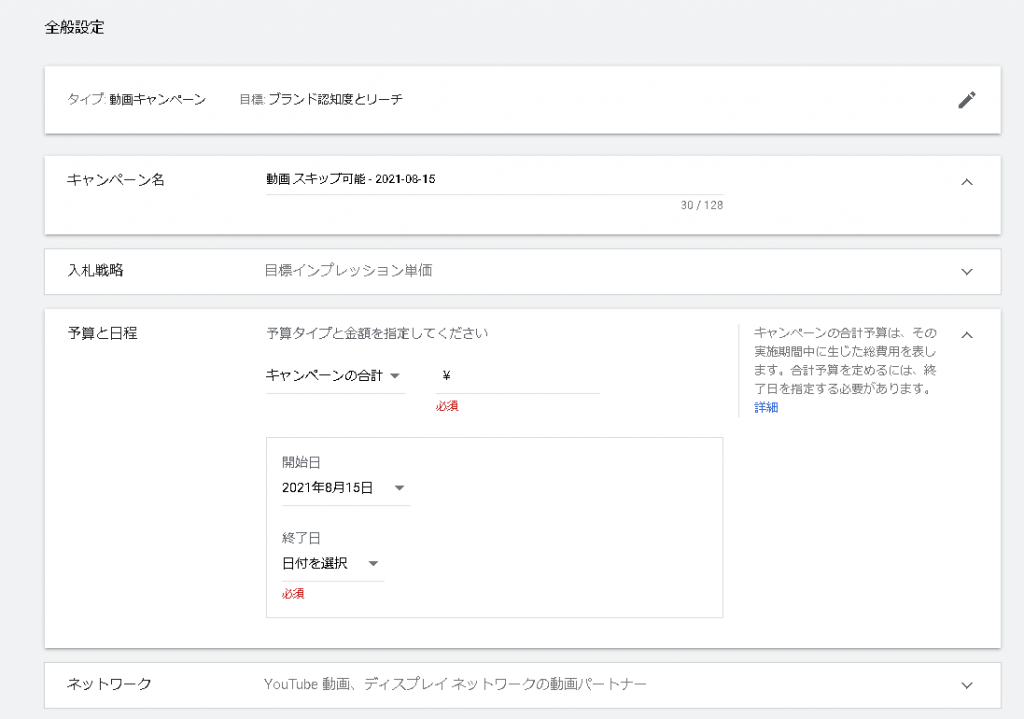Open the 開始日 2021年8月15日 date dropdown
1024x719 pixels.
(x=345, y=488)
